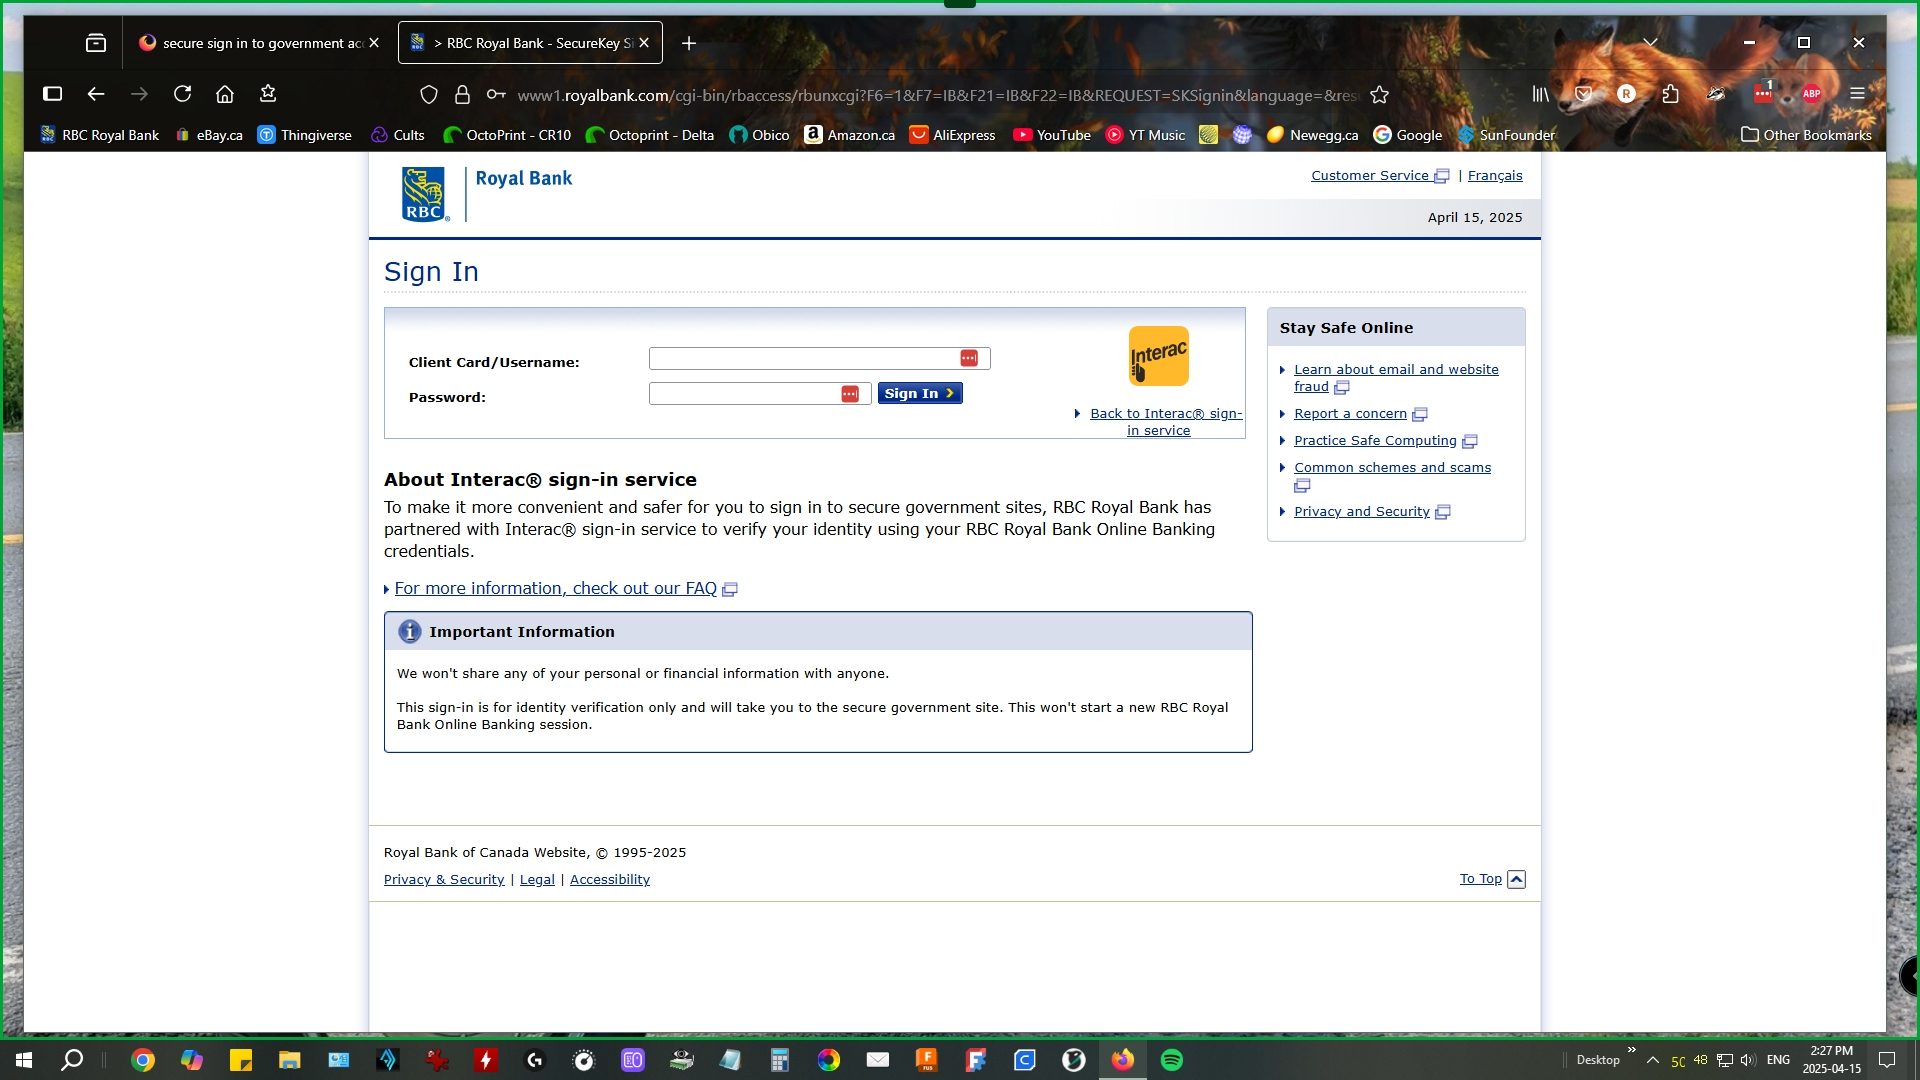1920x1080 pixels.
Task: Open the RBC Royal Bank bookmark
Action: click(x=100, y=135)
